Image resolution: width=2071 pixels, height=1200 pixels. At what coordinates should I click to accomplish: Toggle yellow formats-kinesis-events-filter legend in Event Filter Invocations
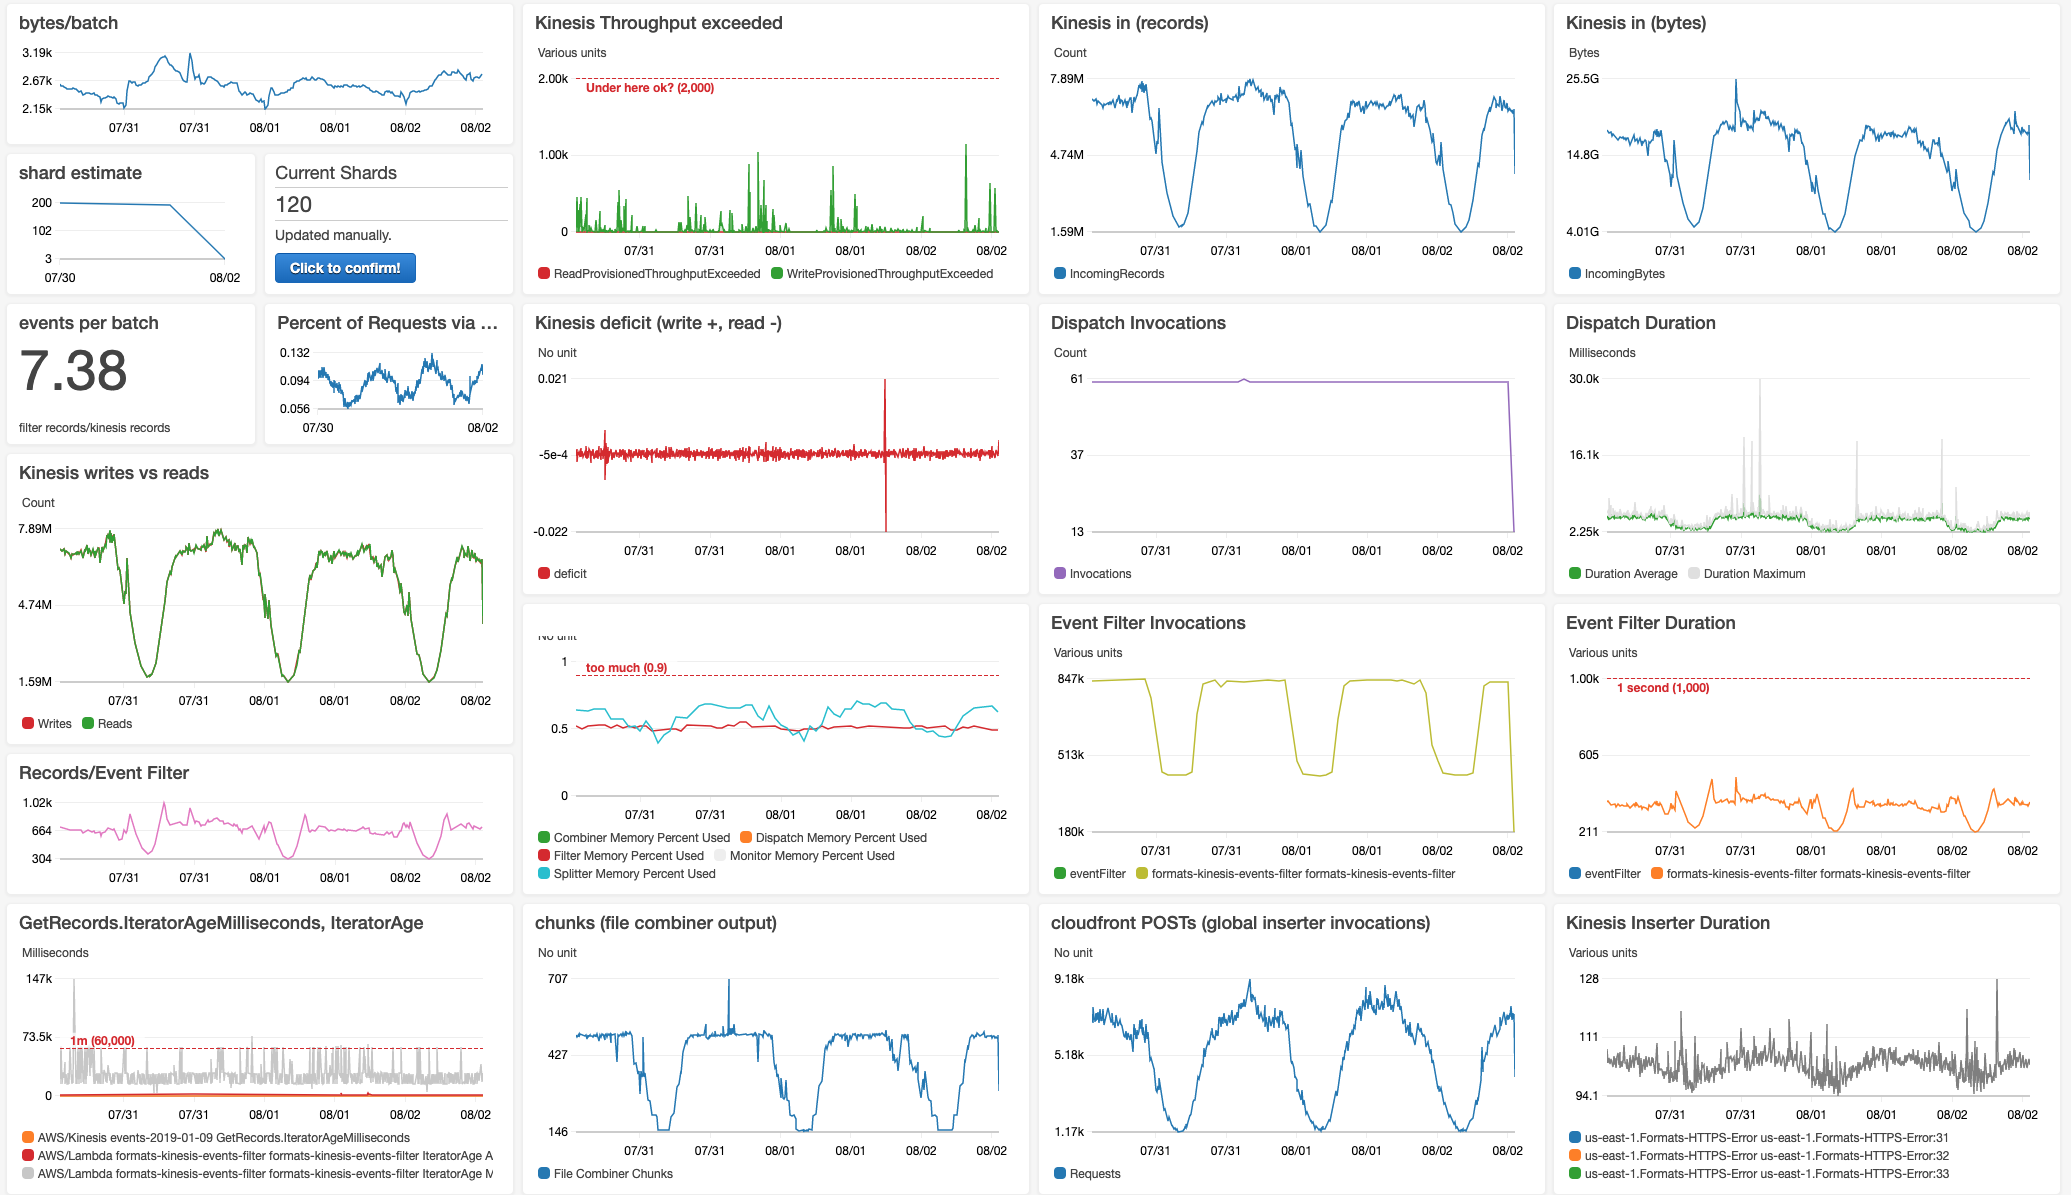pos(1295,873)
